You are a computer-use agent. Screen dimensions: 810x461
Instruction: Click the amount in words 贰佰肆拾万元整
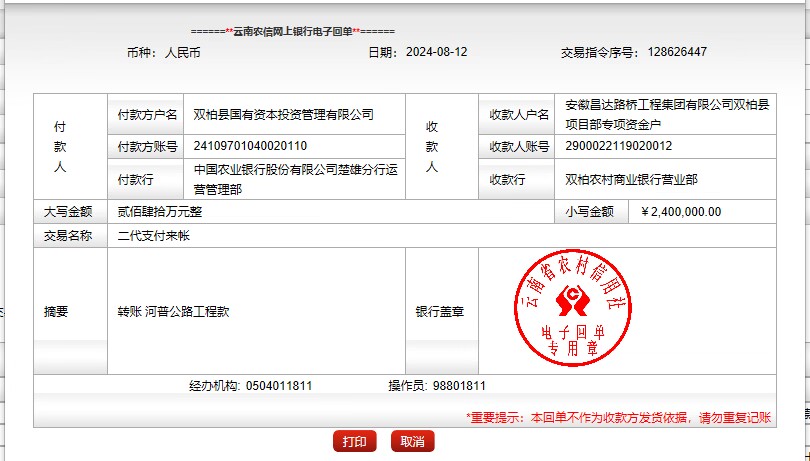pos(160,212)
